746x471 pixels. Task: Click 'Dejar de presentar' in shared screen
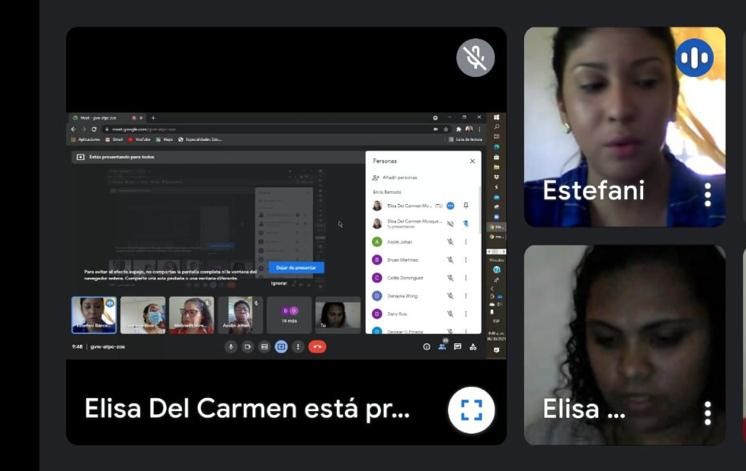click(296, 268)
